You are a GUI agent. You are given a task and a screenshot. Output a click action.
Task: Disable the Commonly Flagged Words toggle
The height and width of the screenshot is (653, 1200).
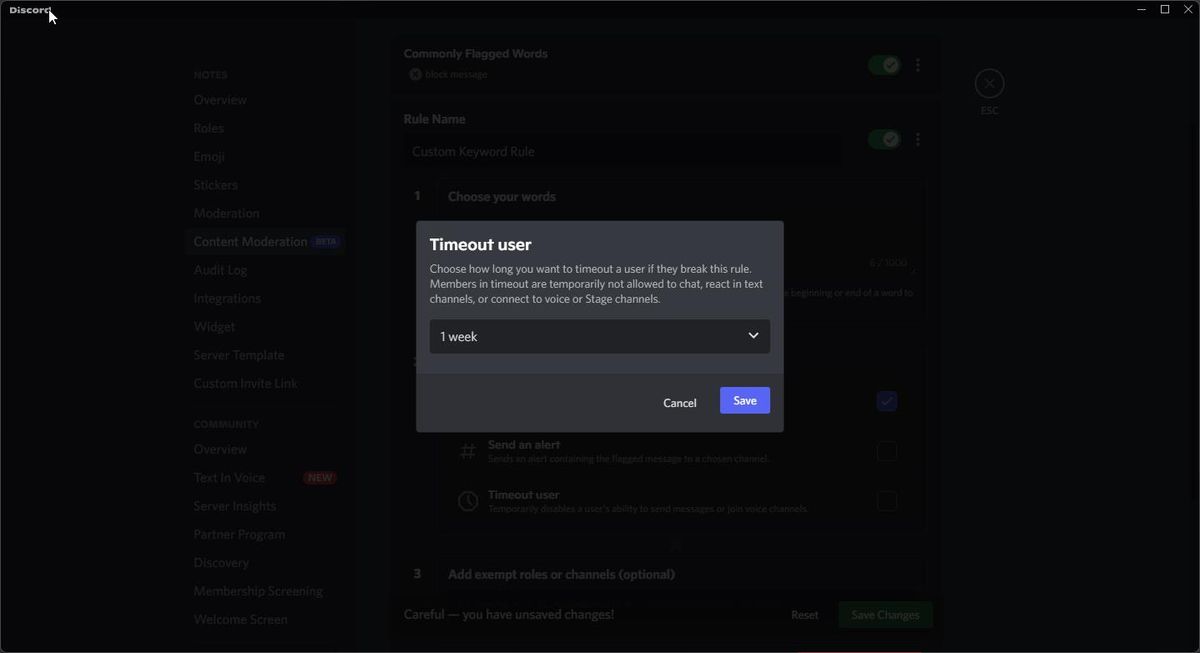(885, 64)
